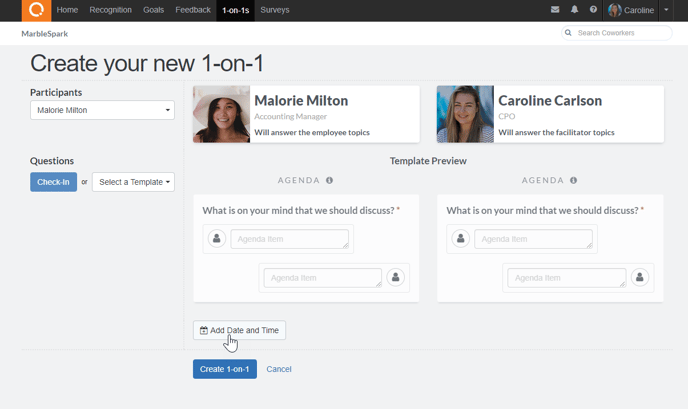
Task: Open the Surveys menu item
Action: (x=275, y=10)
